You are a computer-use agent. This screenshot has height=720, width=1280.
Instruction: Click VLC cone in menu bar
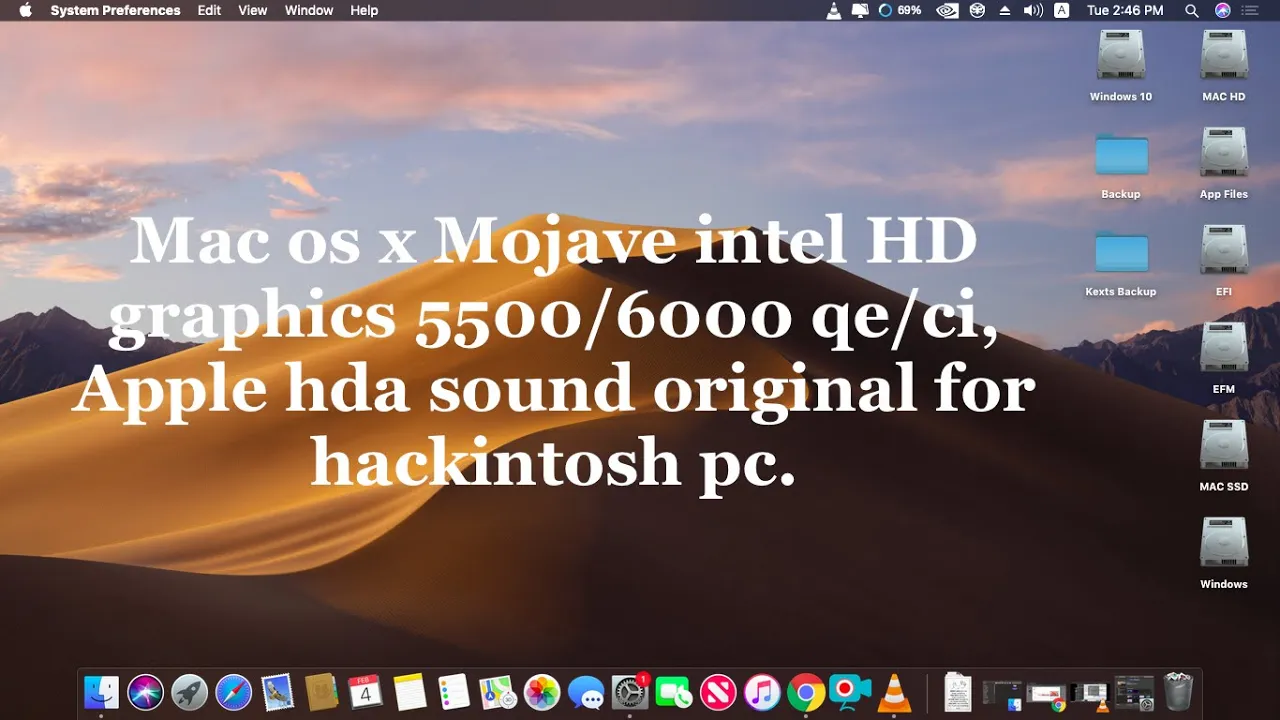[834, 10]
